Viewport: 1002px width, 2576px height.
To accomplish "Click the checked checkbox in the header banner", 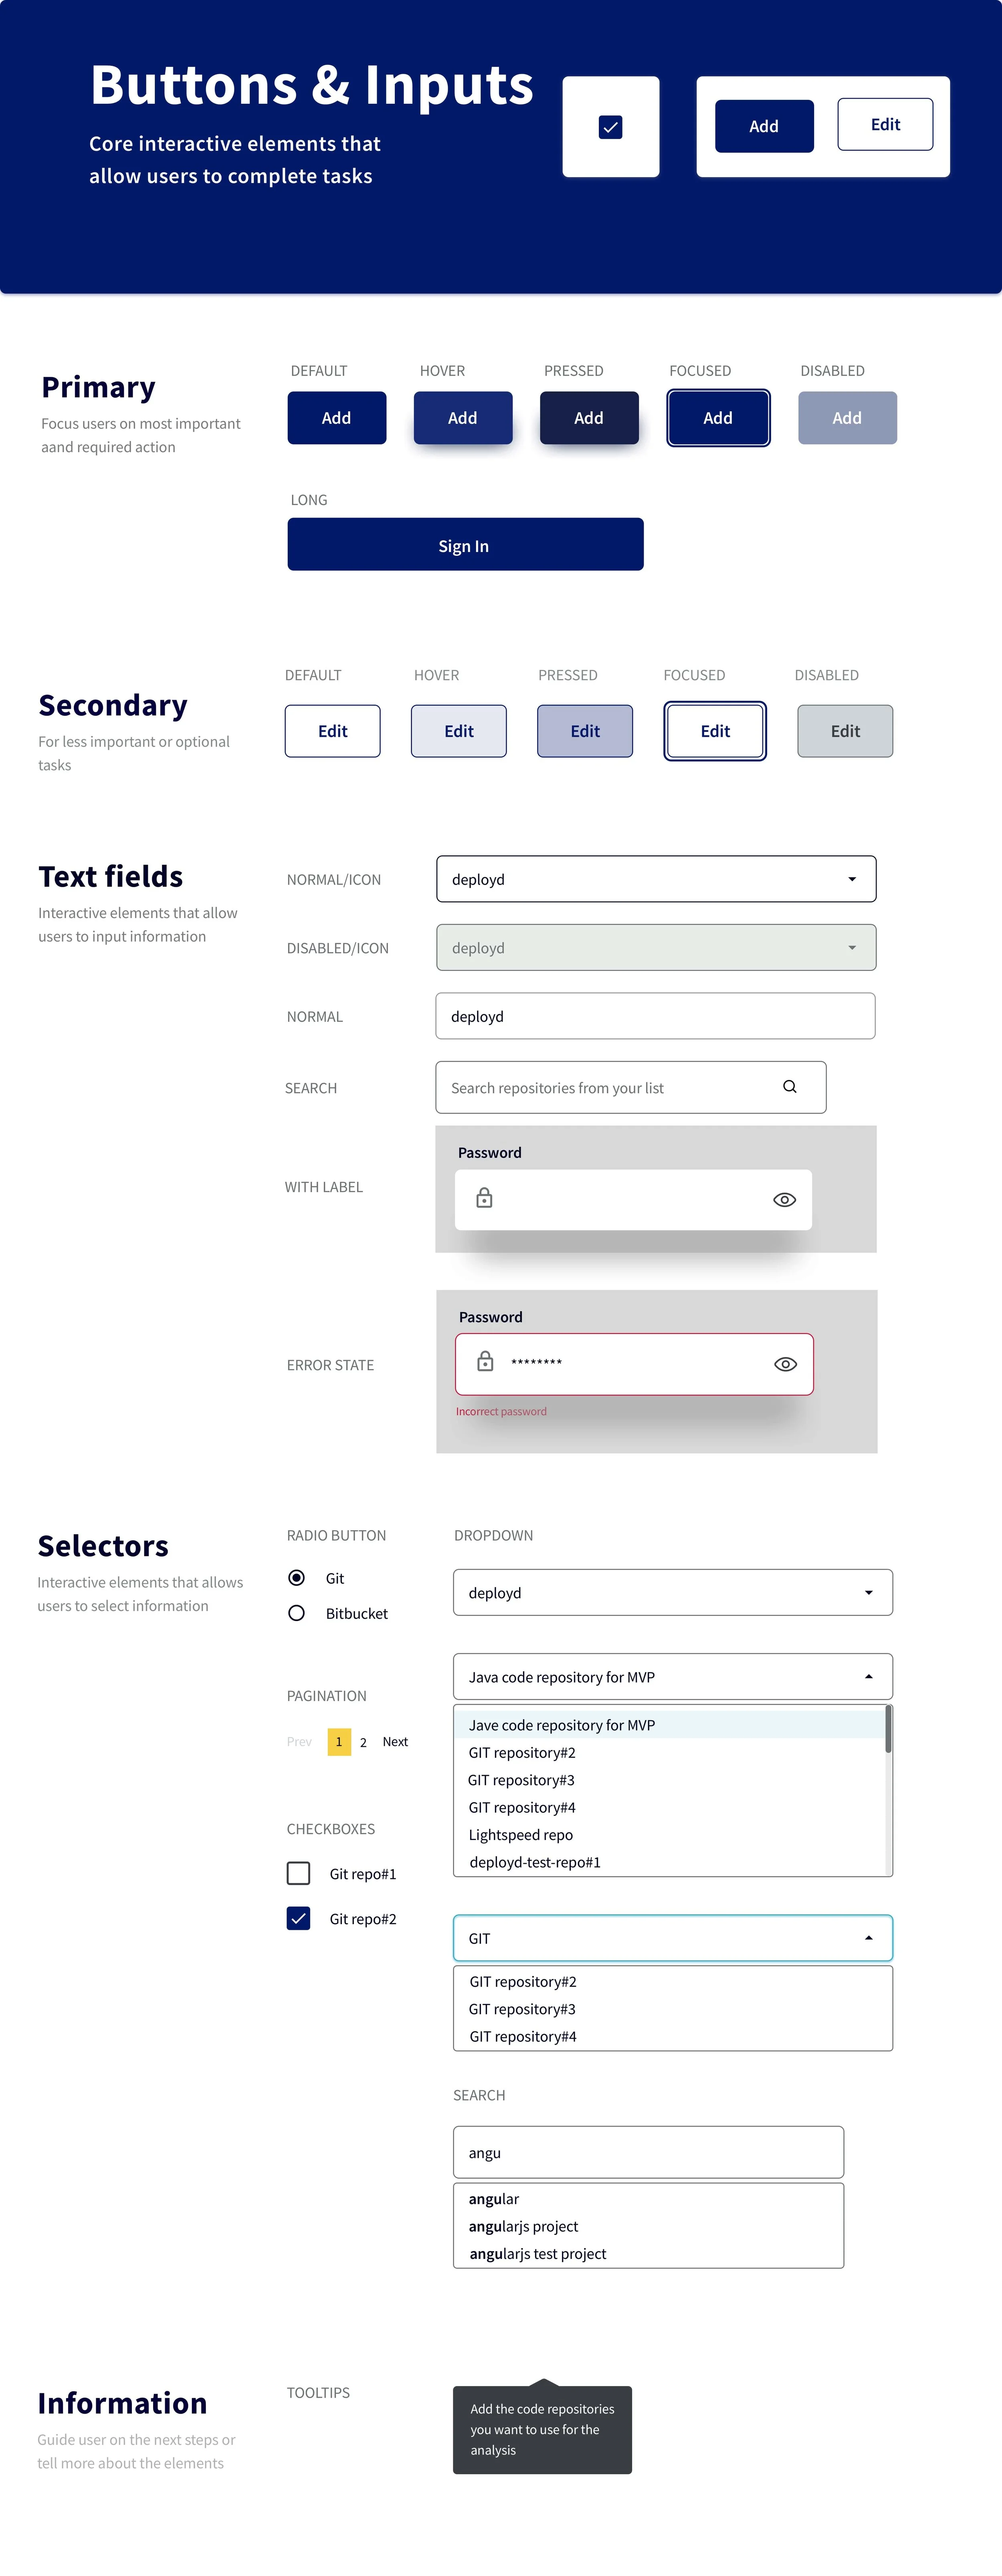I will click(610, 127).
